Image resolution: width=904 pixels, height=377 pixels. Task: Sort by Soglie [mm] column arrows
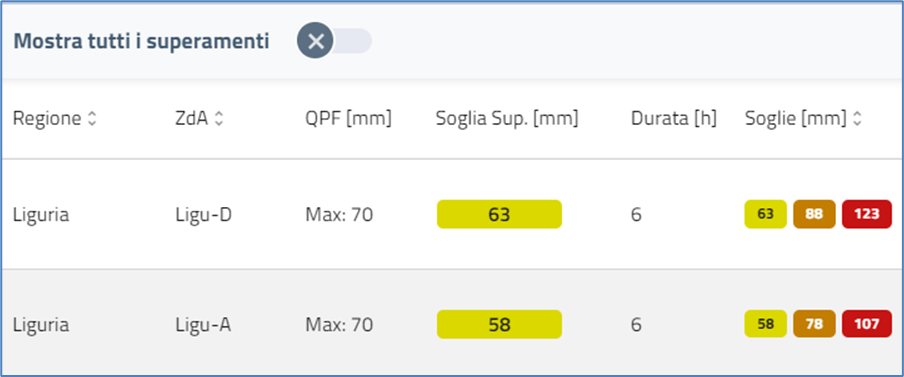tap(857, 119)
